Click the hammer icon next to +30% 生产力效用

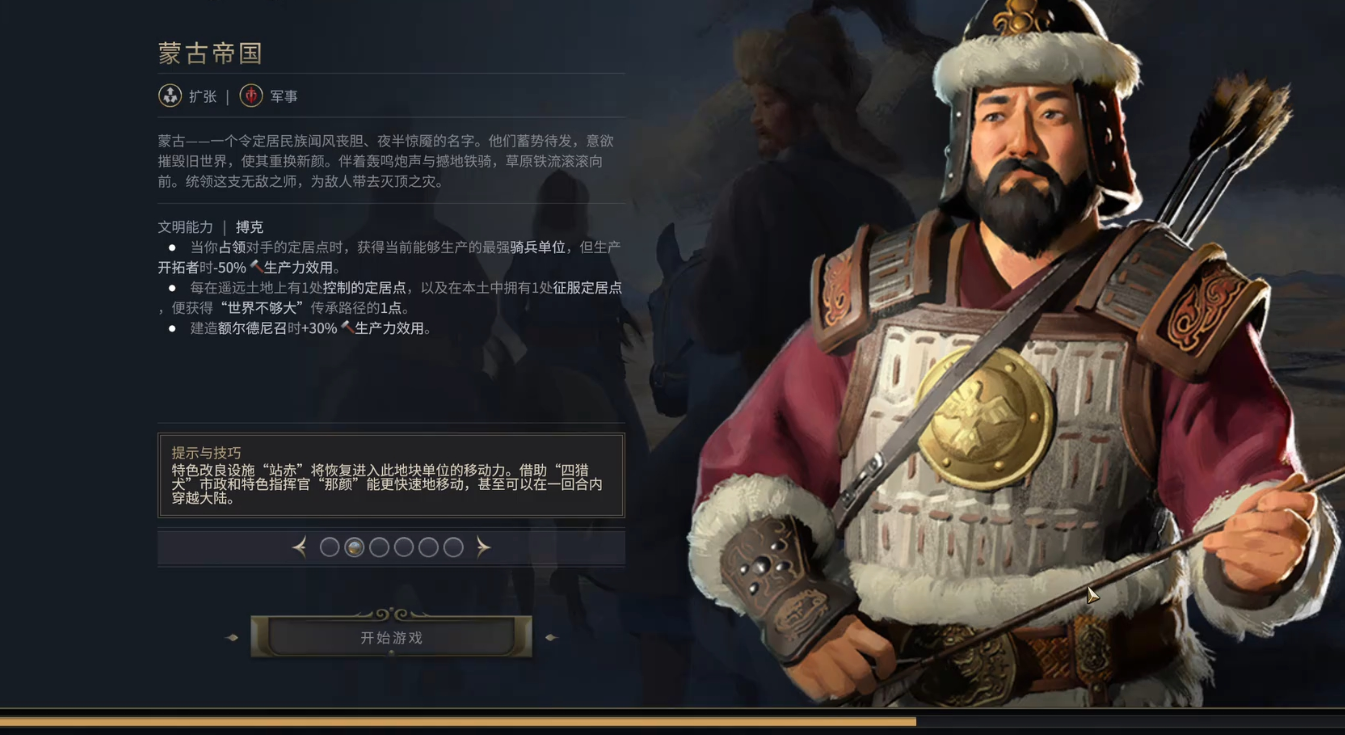(347, 328)
